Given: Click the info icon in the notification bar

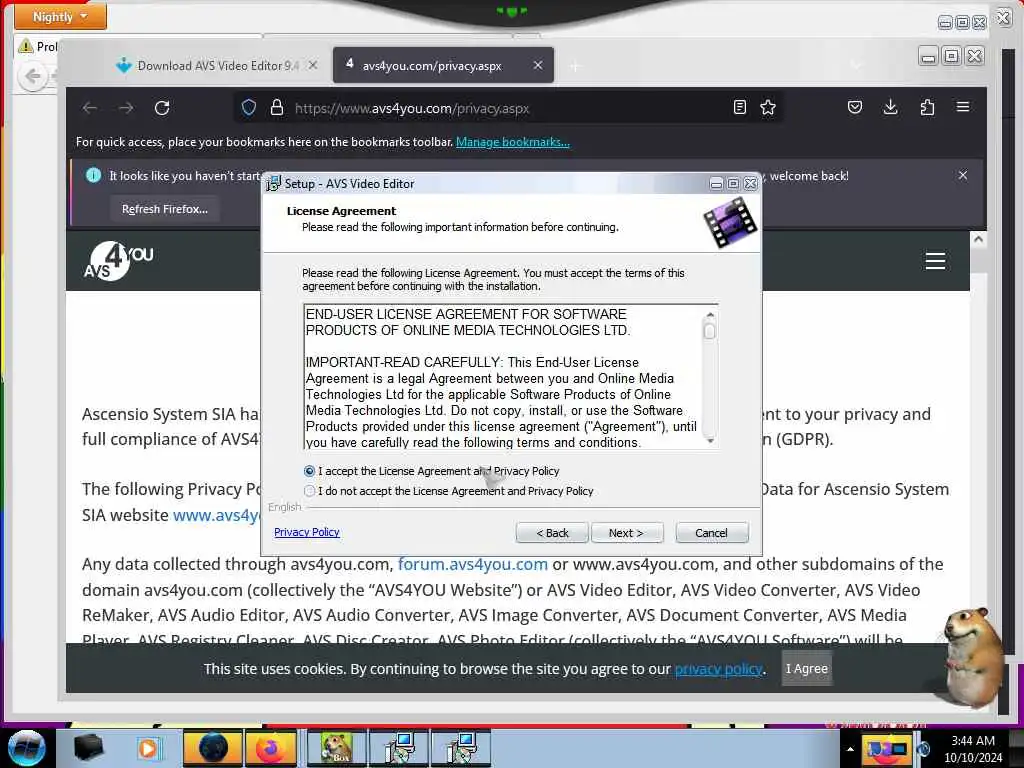Looking at the screenshot, I should point(93,175).
